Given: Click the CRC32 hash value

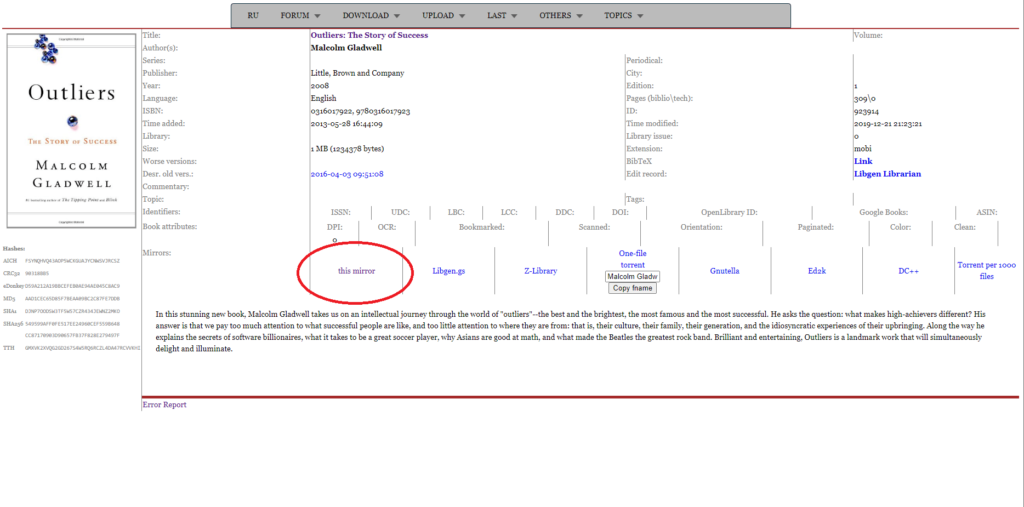Looking at the screenshot, I should (x=38, y=274).
